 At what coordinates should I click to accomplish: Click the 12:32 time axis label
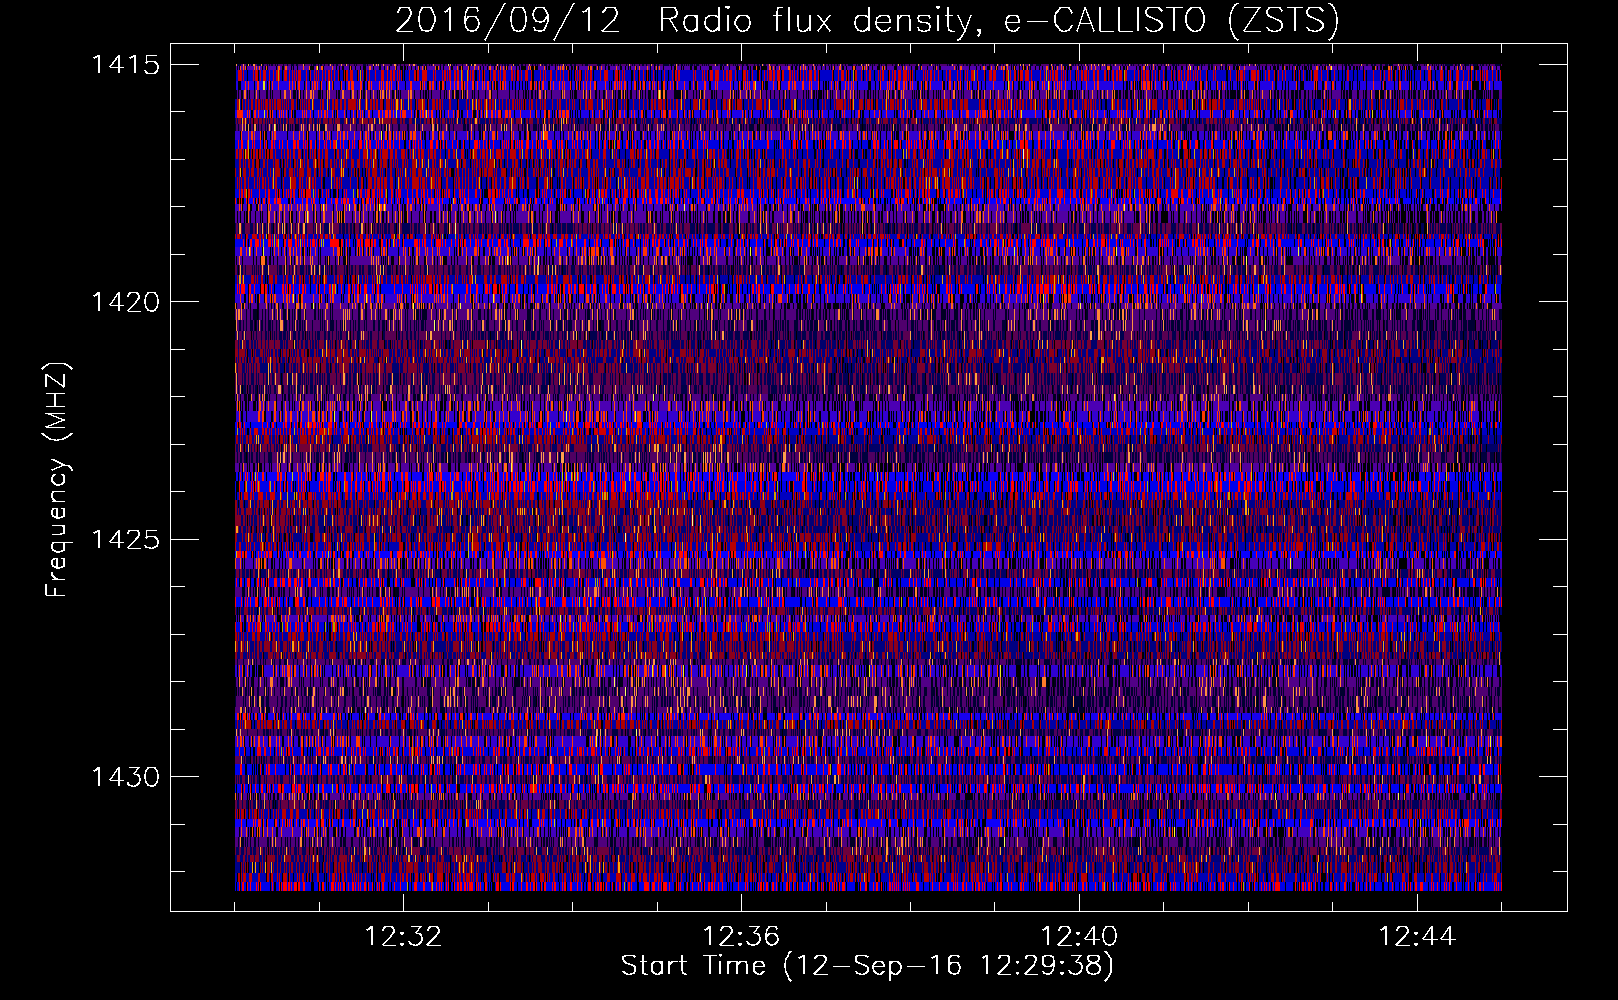(x=403, y=937)
